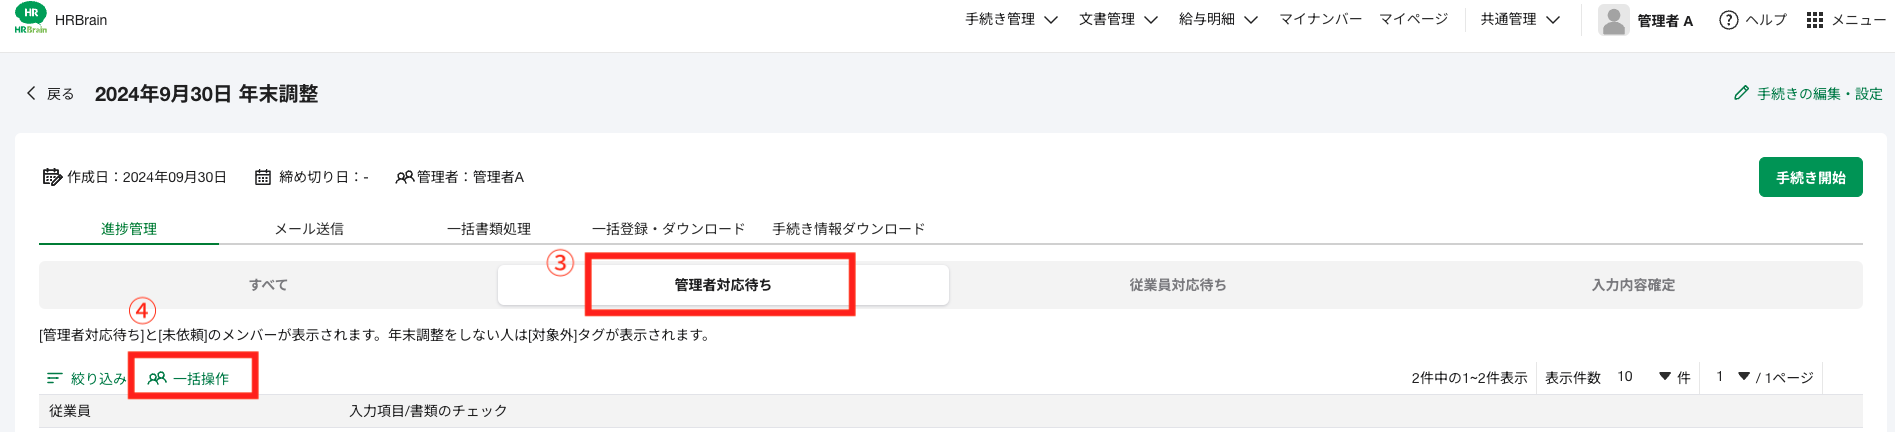Switch to the メール送信 tab
Image resolution: width=1895 pixels, height=432 pixels.
[309, 229]
